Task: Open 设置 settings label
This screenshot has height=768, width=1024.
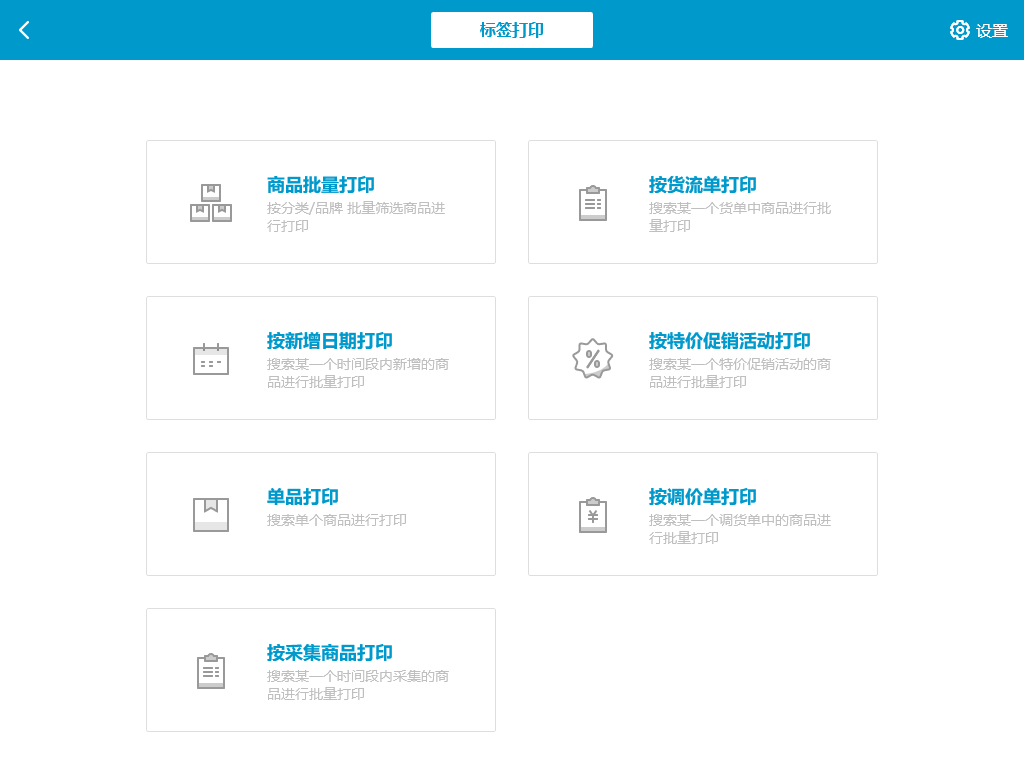Action: pyautogui.click(x=992, y=31)
